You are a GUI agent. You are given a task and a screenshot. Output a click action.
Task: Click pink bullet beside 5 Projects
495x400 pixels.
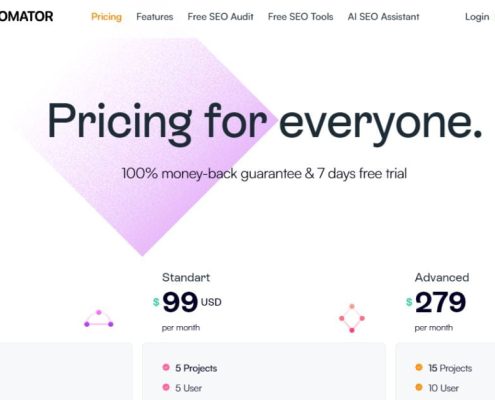(x=166, y=367)
